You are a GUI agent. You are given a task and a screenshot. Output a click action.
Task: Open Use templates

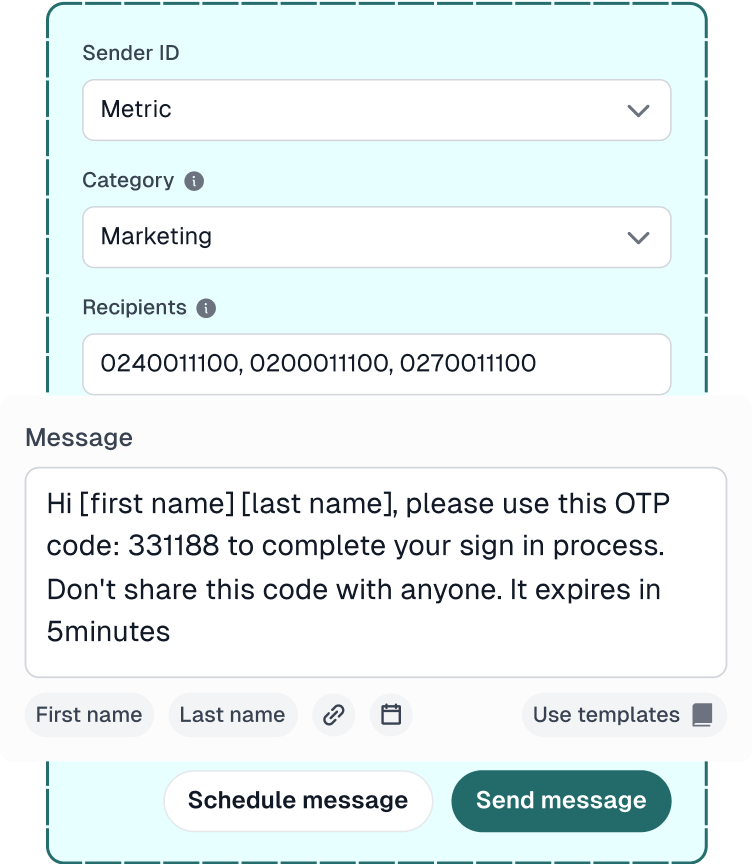click(606, 715)
